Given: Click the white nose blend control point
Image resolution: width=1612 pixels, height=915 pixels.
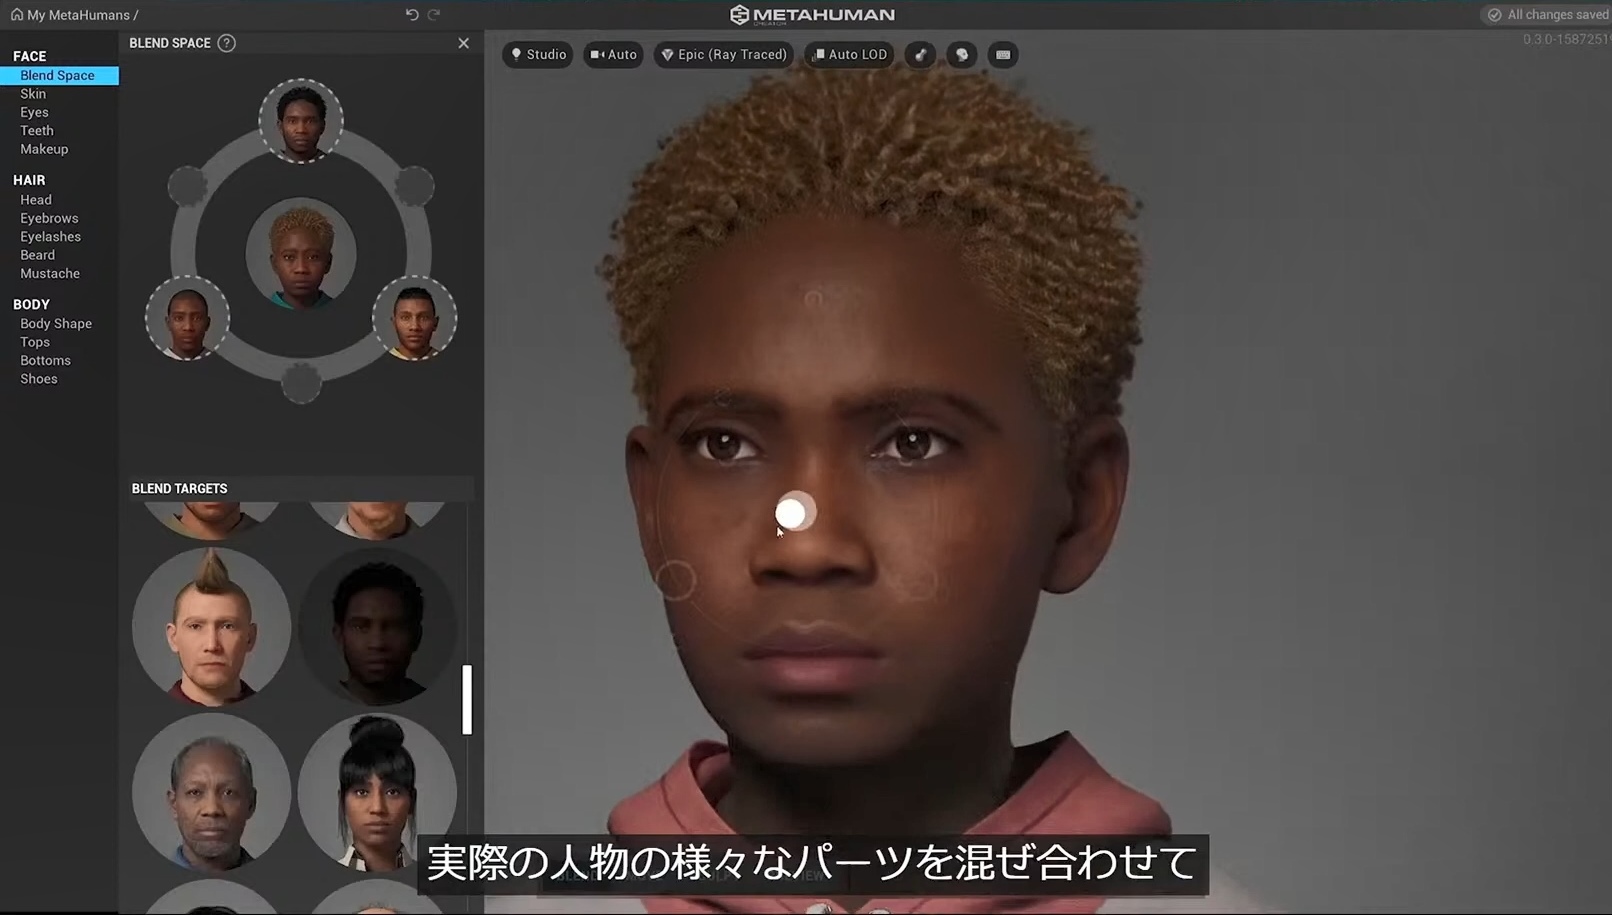Looking at the screenshot, I should (x=791, y=513).
